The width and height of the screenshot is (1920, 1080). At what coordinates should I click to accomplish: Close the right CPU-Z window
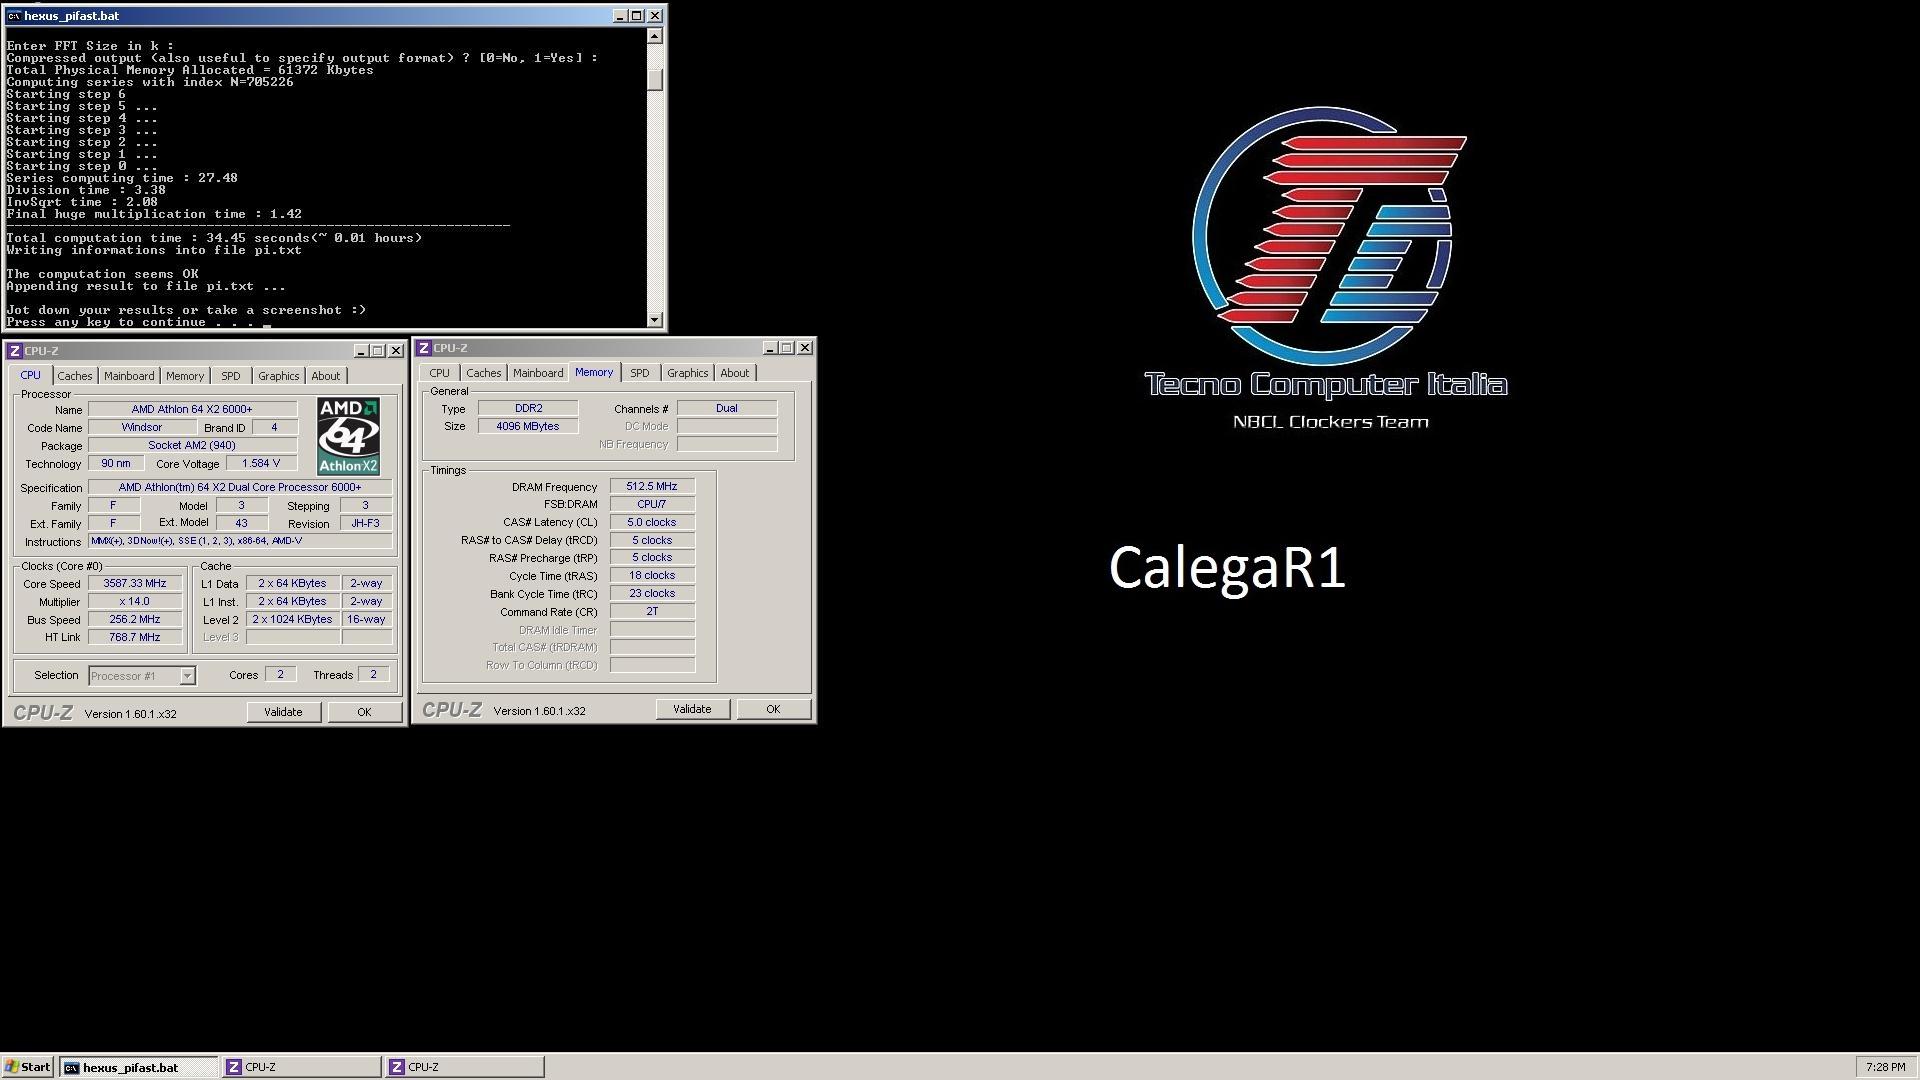[x=805, y=348]
